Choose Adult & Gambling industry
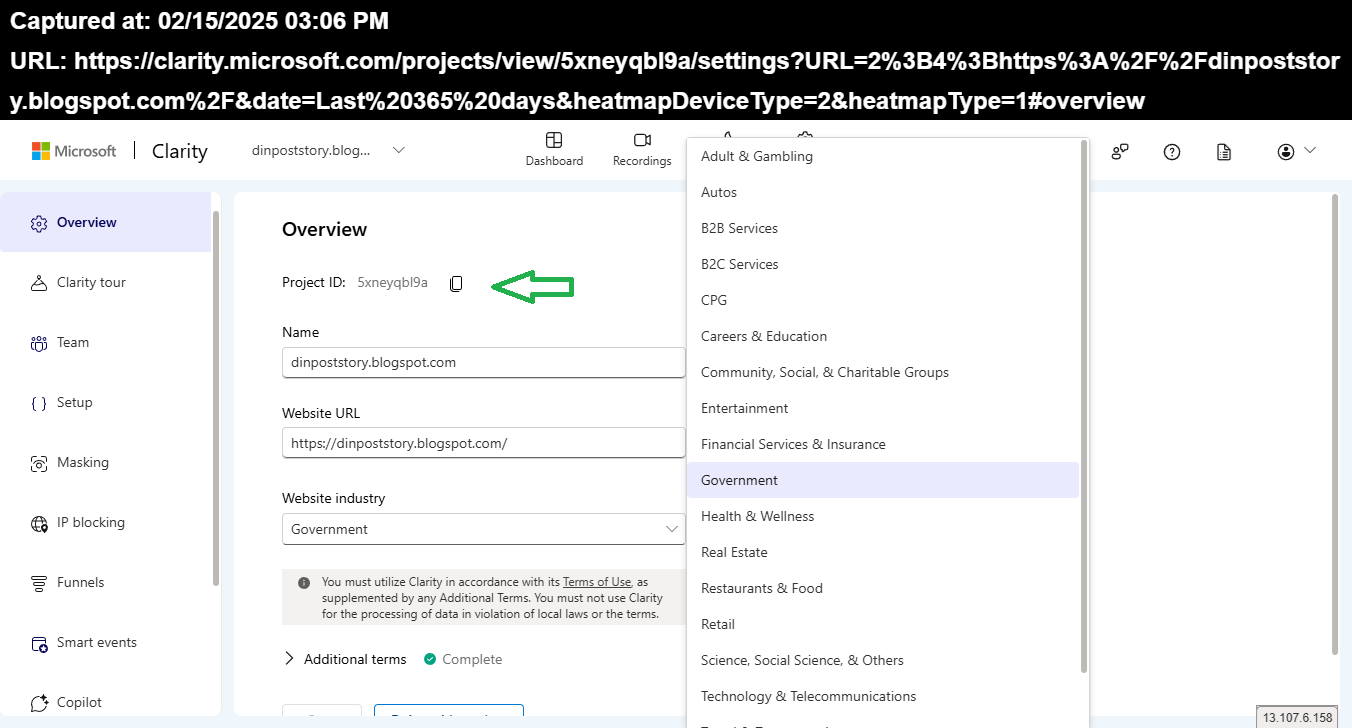Image resolution: width=1352 pixels, height=728 pixels. [883, 156]
